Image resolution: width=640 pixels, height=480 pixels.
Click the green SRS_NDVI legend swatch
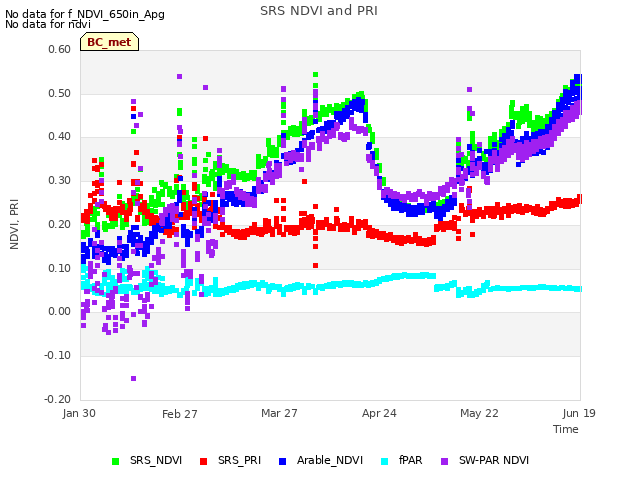click(116, 461)
